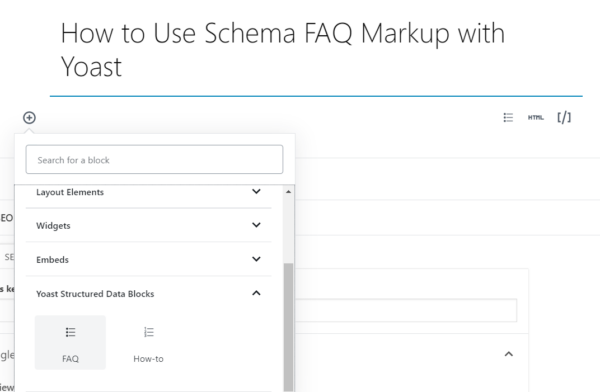Viewport: 600px width, 392px height.
Task: Click the FAQ label under the block
Action: pyautogui.click(x=70, y=359)
